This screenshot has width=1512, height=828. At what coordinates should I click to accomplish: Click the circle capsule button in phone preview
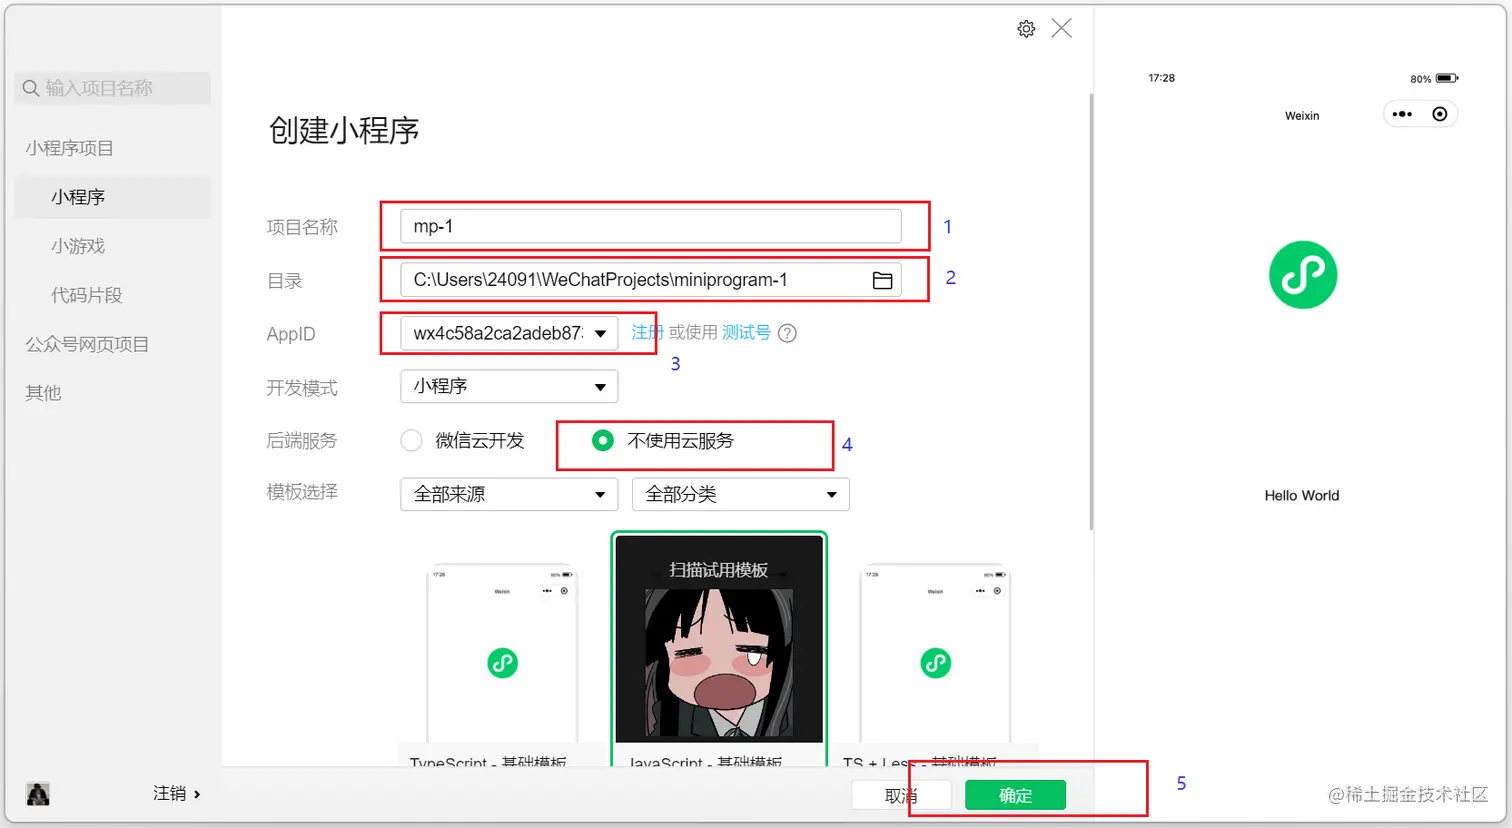pyautogui.click(x=1440, y=114)
